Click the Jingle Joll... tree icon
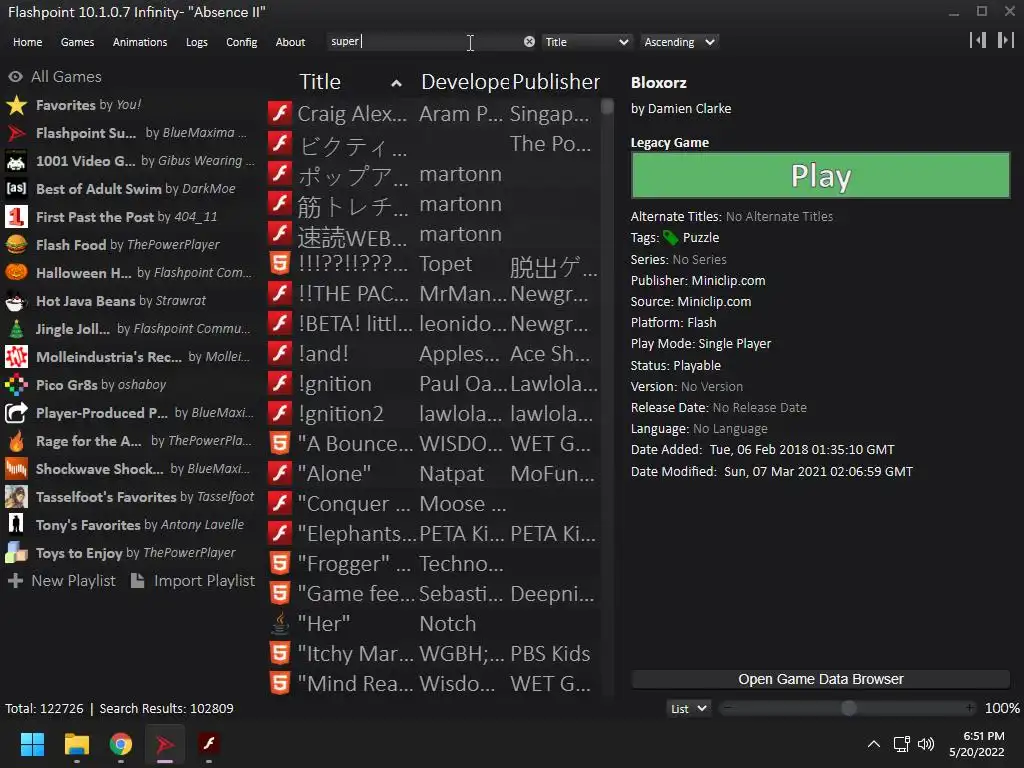1024x768 pixels. (16, 329)
